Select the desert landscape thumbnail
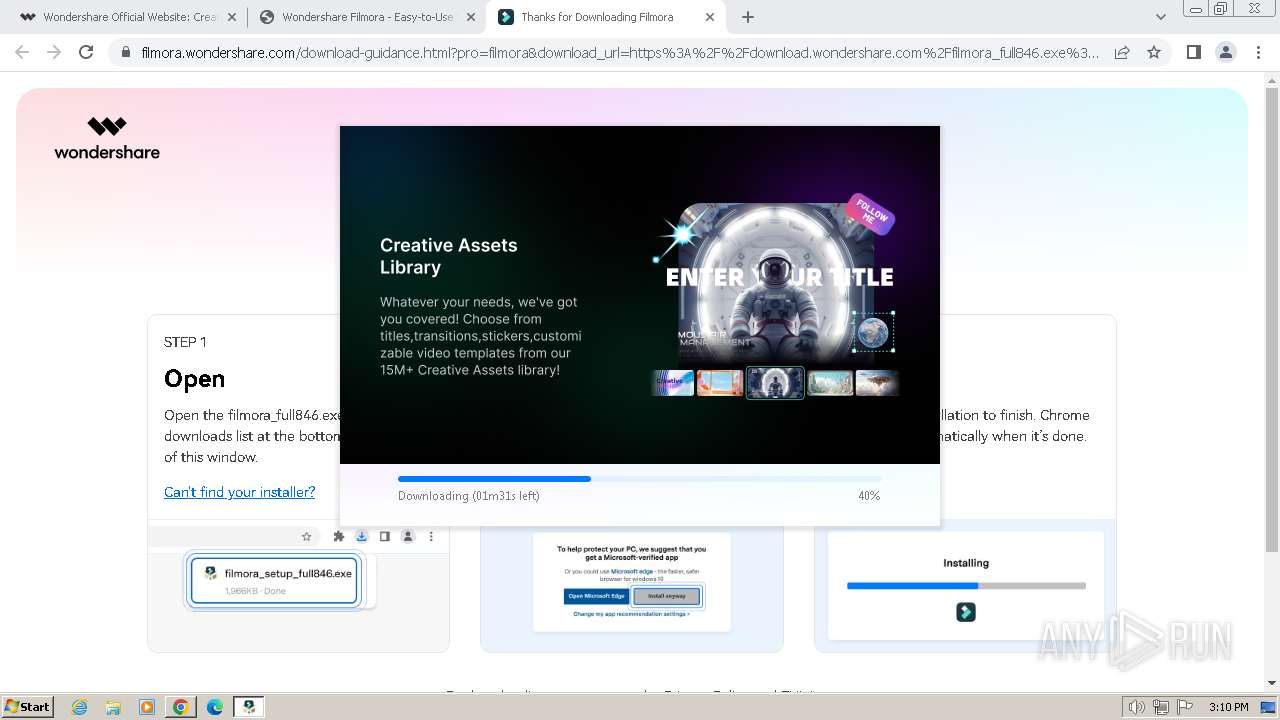This screenshot has width=1280, height=720. pos(720,382)
